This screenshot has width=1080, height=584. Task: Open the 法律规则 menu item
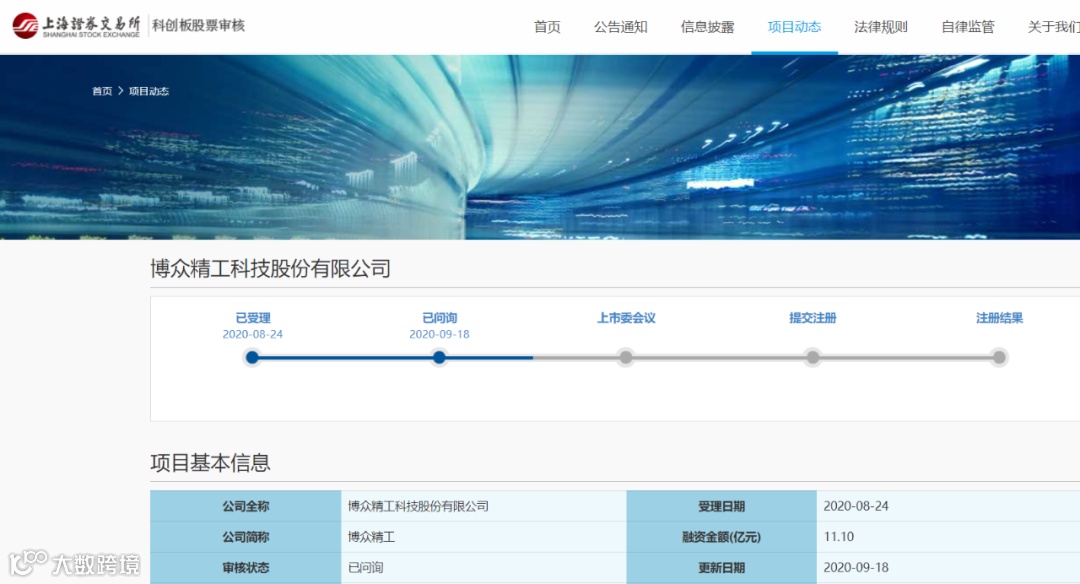coord(881,27)
